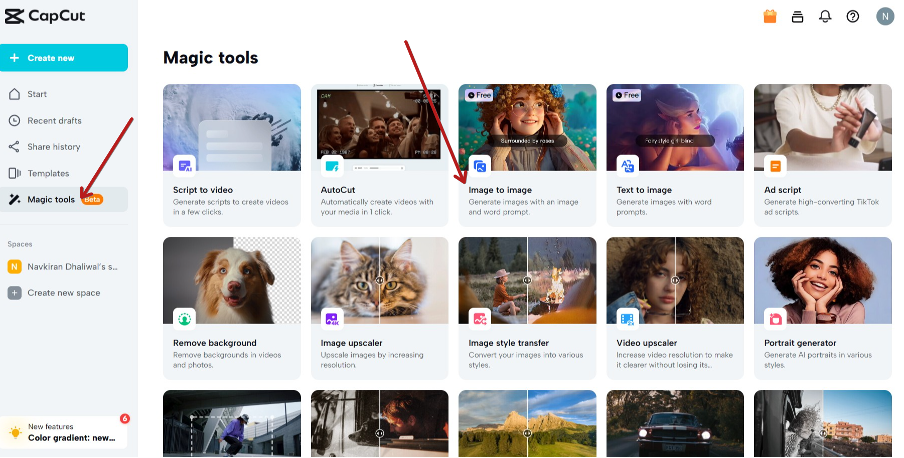Click the black-and-white restoration thumbnail
The image size is (904, 458).
point(379,423)
